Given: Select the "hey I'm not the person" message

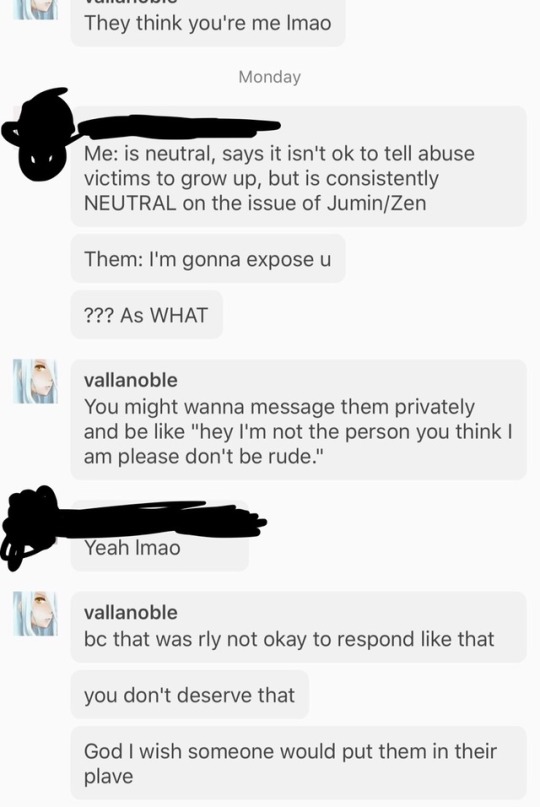Looking at the screenshot, I should pyautogui.click(x=299, y=420).
